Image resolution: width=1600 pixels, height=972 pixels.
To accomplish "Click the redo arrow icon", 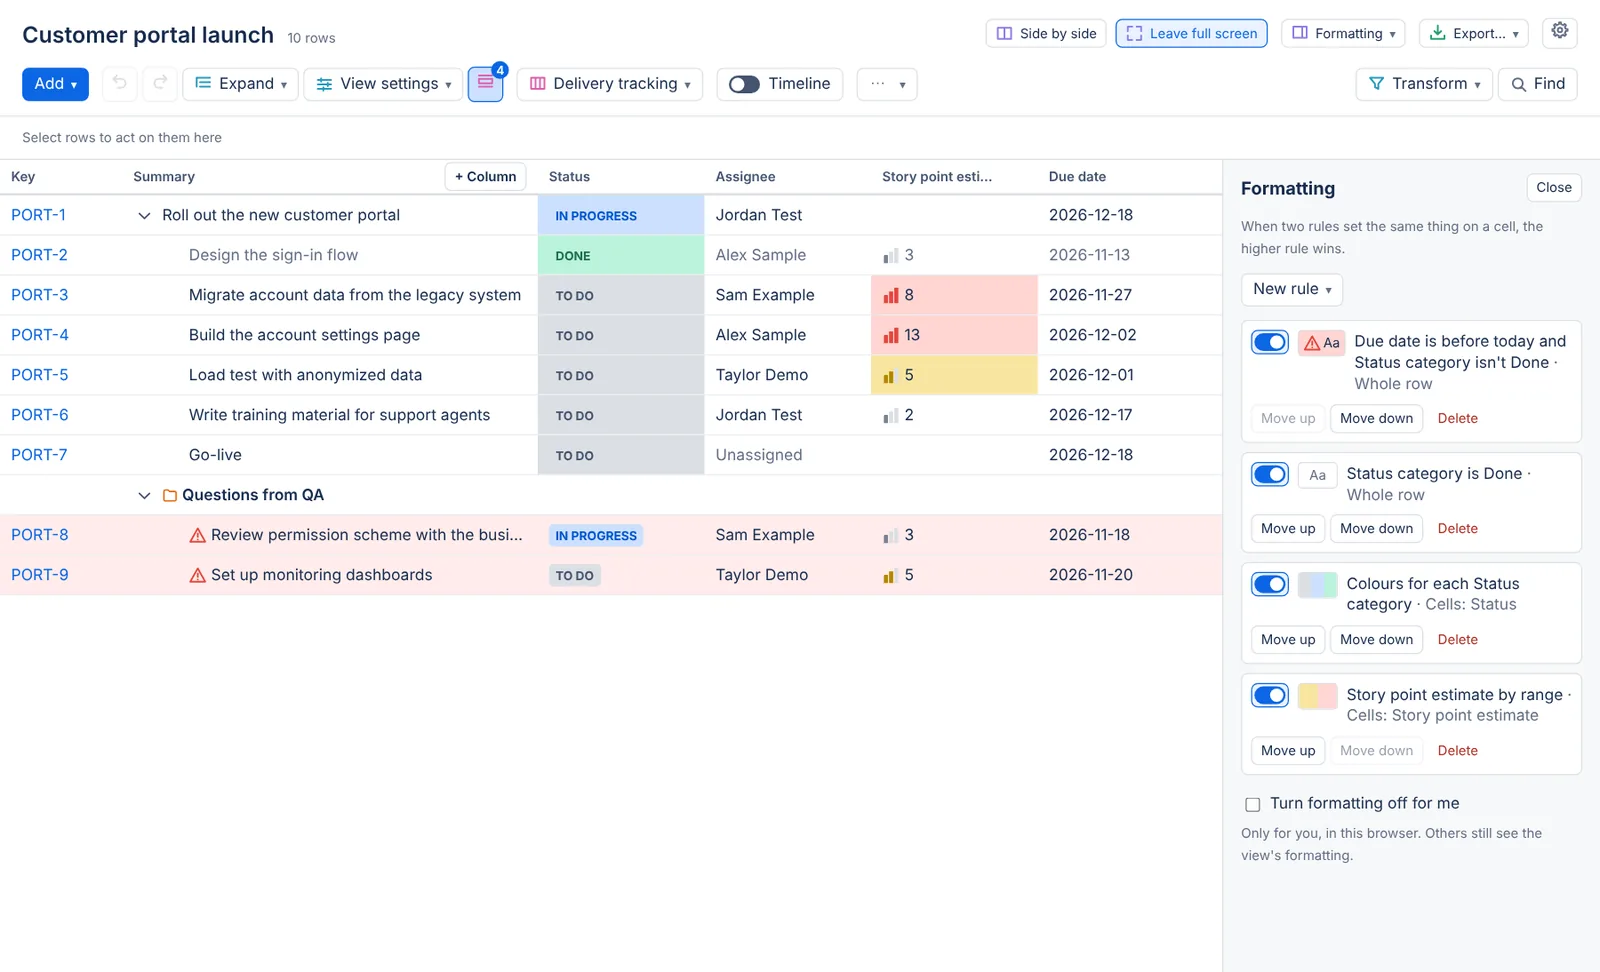I will 160,84.
